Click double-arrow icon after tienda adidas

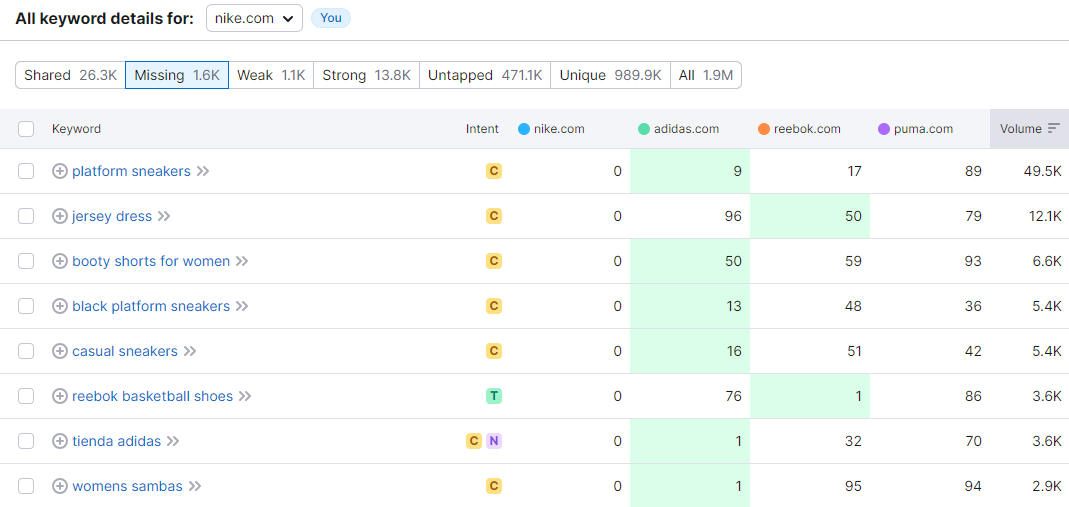[172, 441]
